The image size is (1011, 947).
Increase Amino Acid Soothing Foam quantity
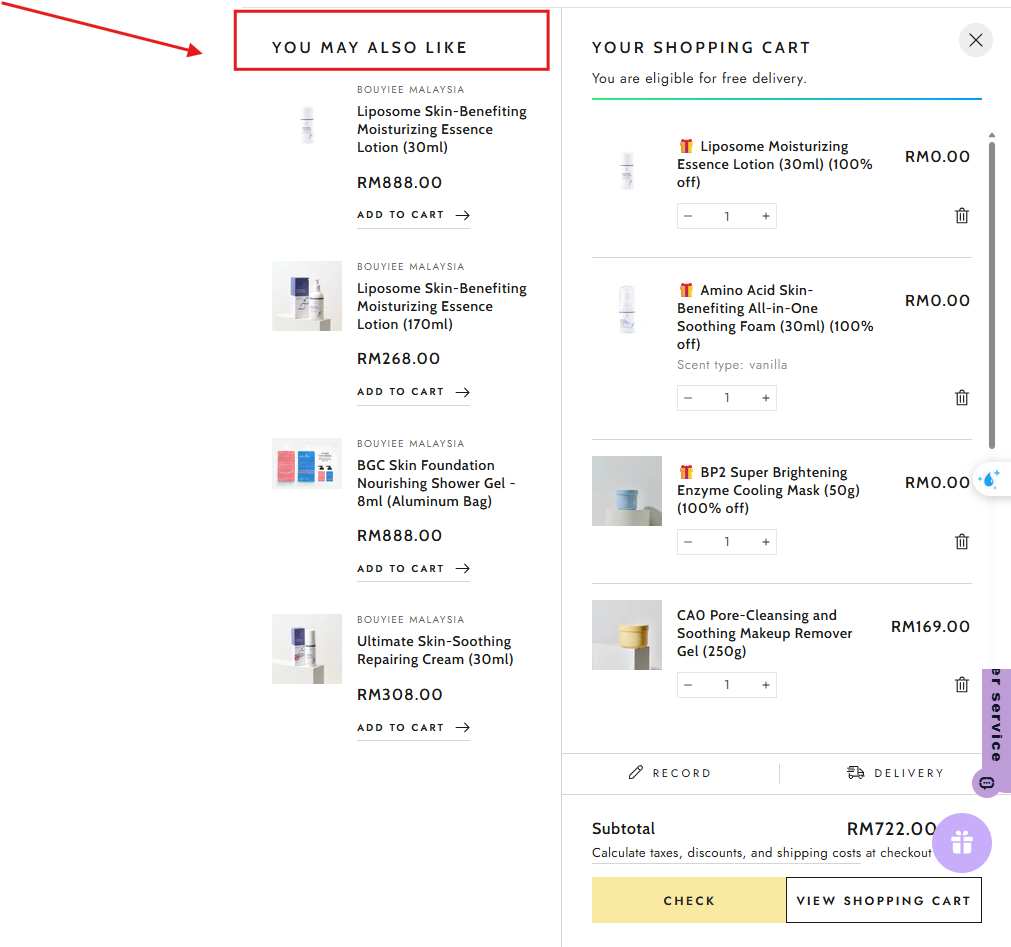[766, 398]
